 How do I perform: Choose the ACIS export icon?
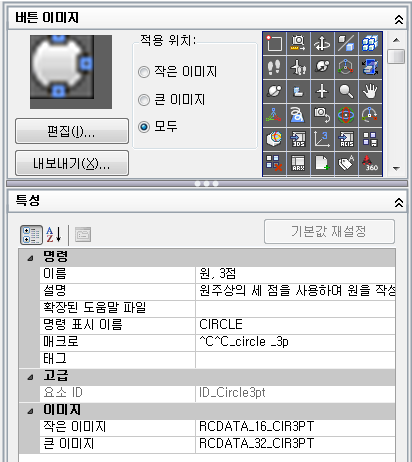pos(346,139)
